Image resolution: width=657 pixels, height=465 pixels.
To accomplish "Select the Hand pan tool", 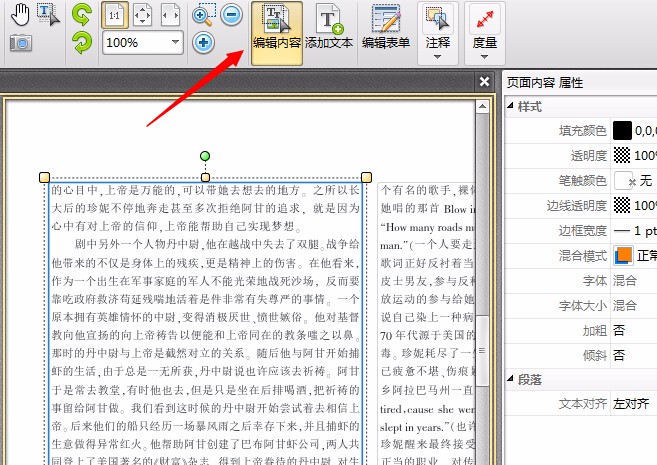I will click(19, 14).
